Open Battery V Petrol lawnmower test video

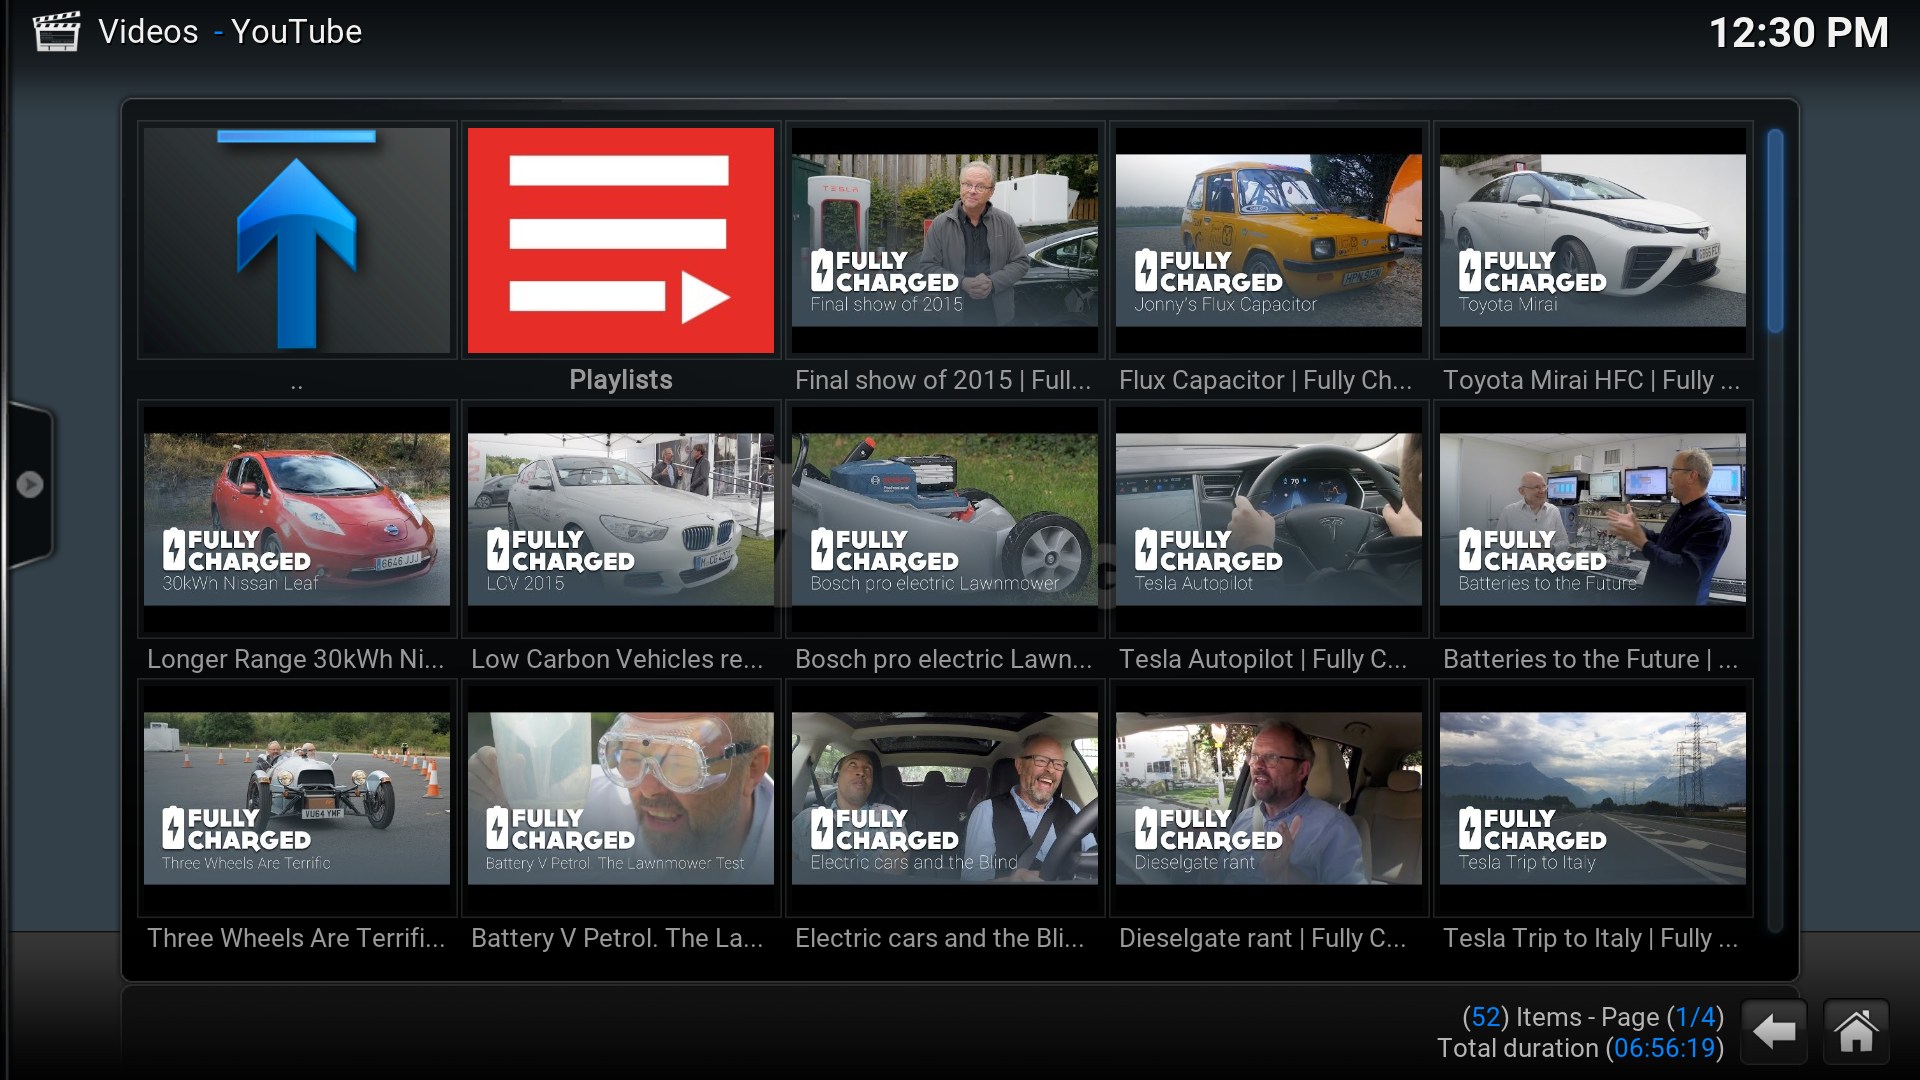620,798
